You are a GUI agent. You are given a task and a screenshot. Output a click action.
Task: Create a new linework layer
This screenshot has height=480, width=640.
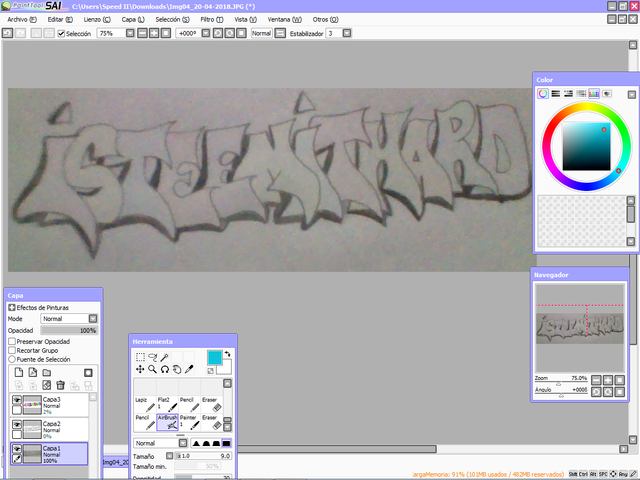pyautogui.click(x=33, y=372)
